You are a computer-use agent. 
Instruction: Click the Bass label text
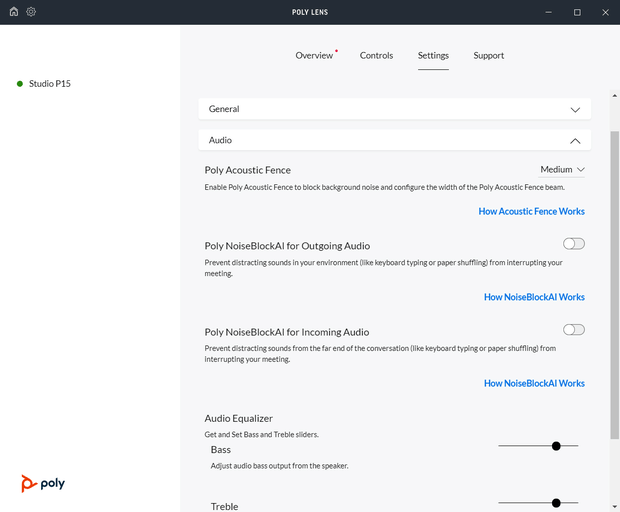tap(221, 450)
